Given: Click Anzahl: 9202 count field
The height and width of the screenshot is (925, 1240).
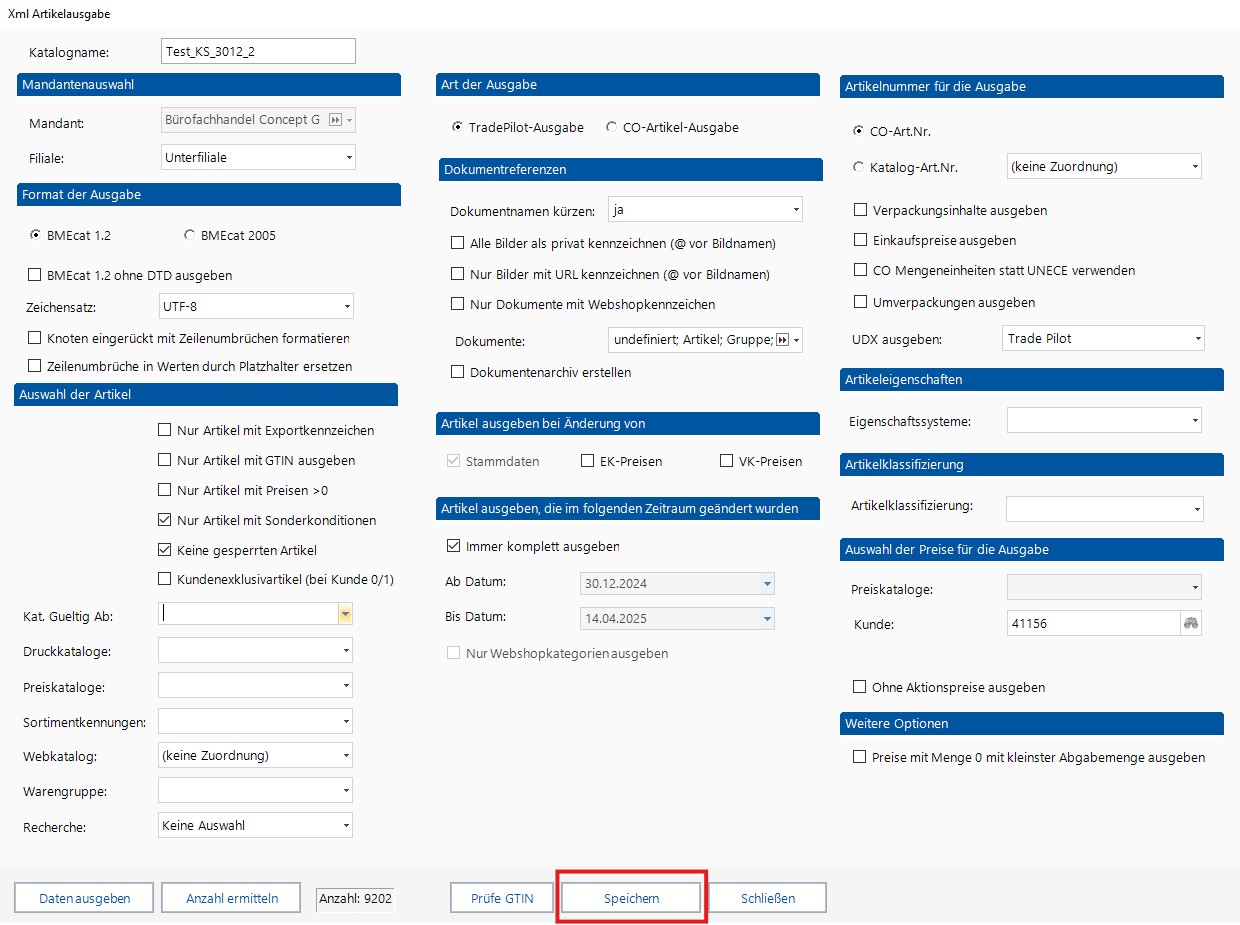Looking at the screenshot, I should point(355,898).
